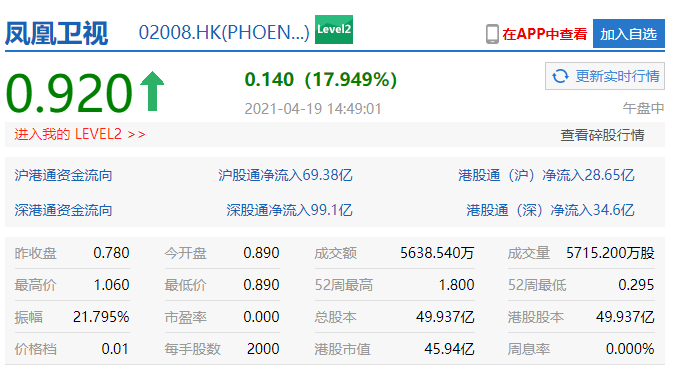Click the 成交额 value 5638.540万
The image size is (677, 380).
[437, 253]
